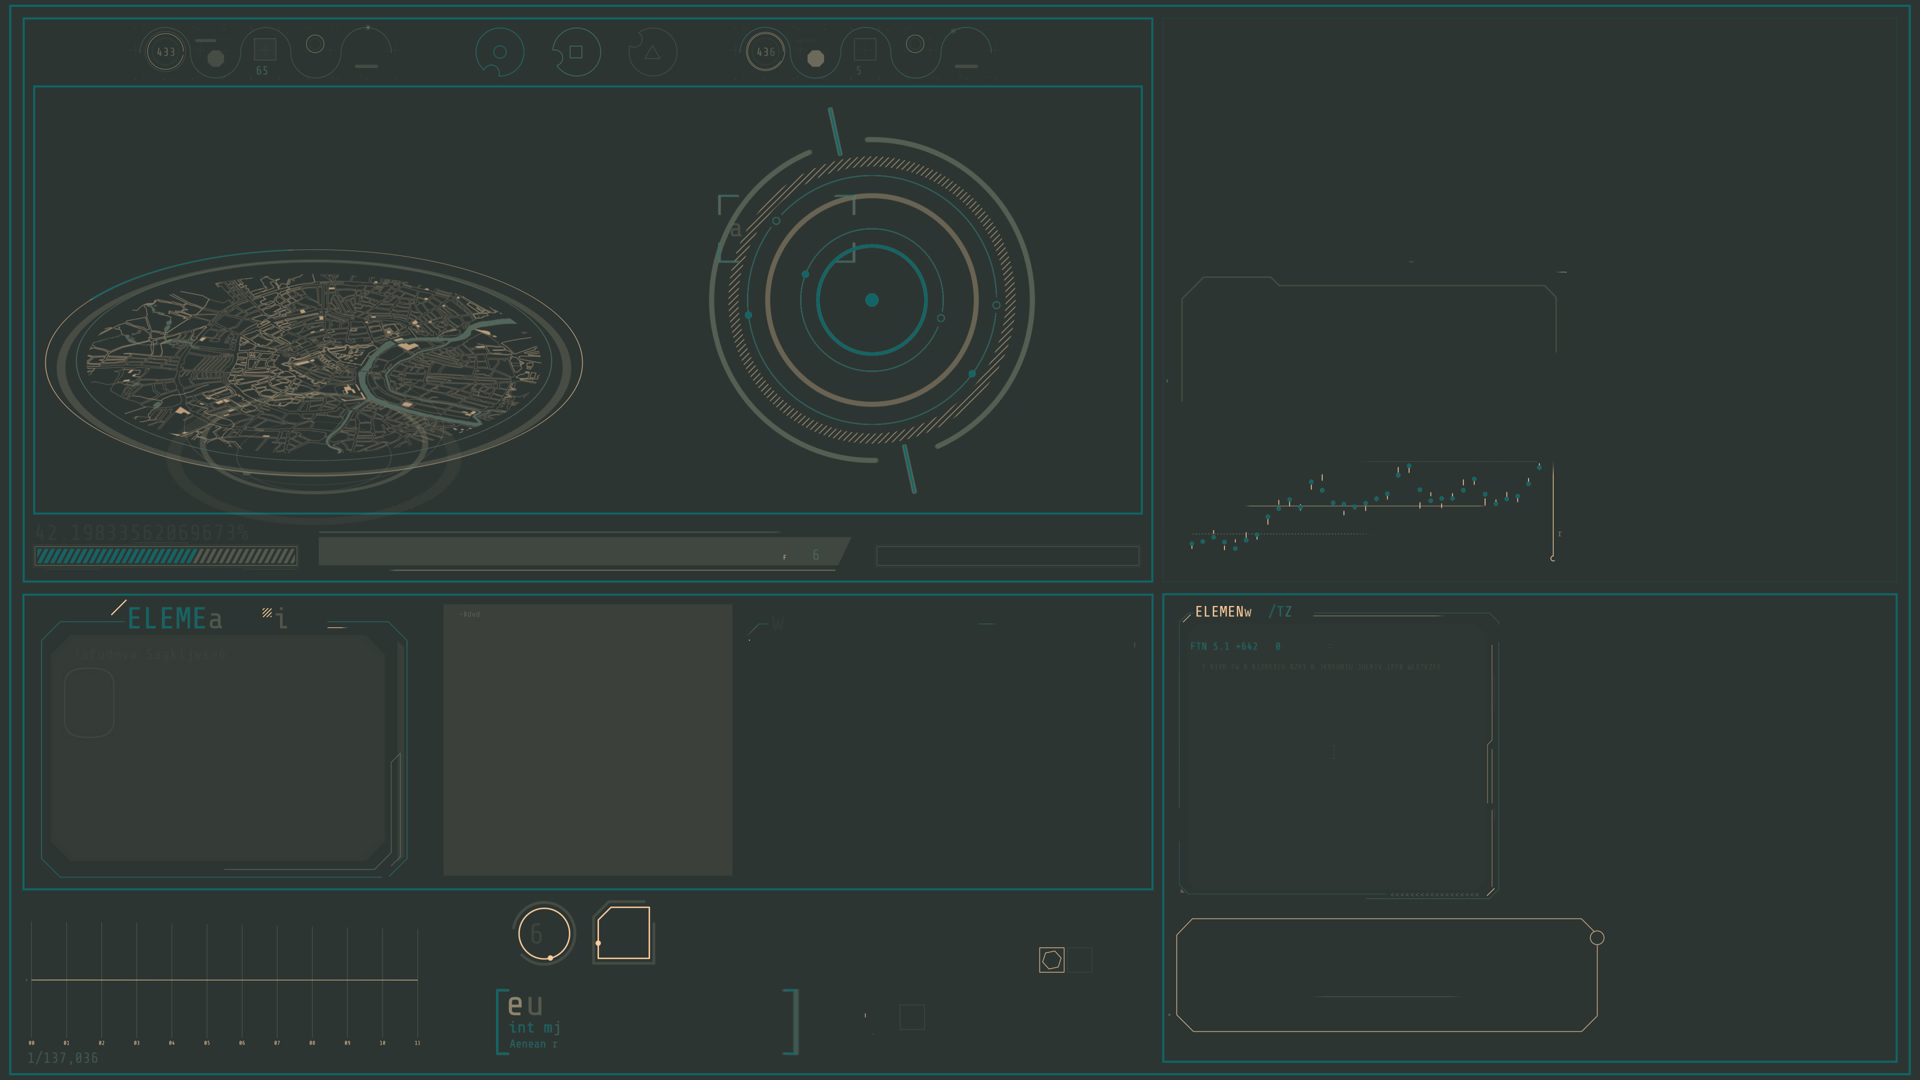
Task: Click the circular dial showing 436
Action: [x=765, y=52]
